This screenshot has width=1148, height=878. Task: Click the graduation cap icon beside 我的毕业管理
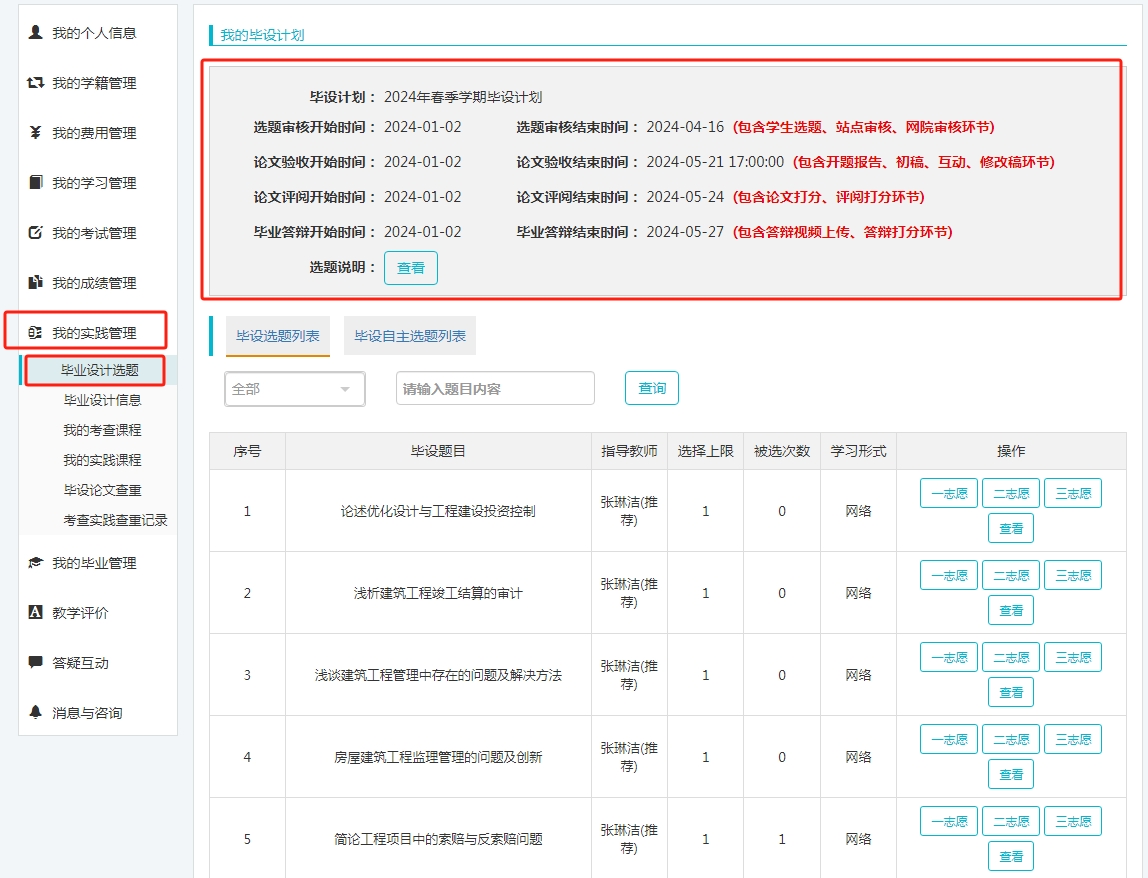36,563
